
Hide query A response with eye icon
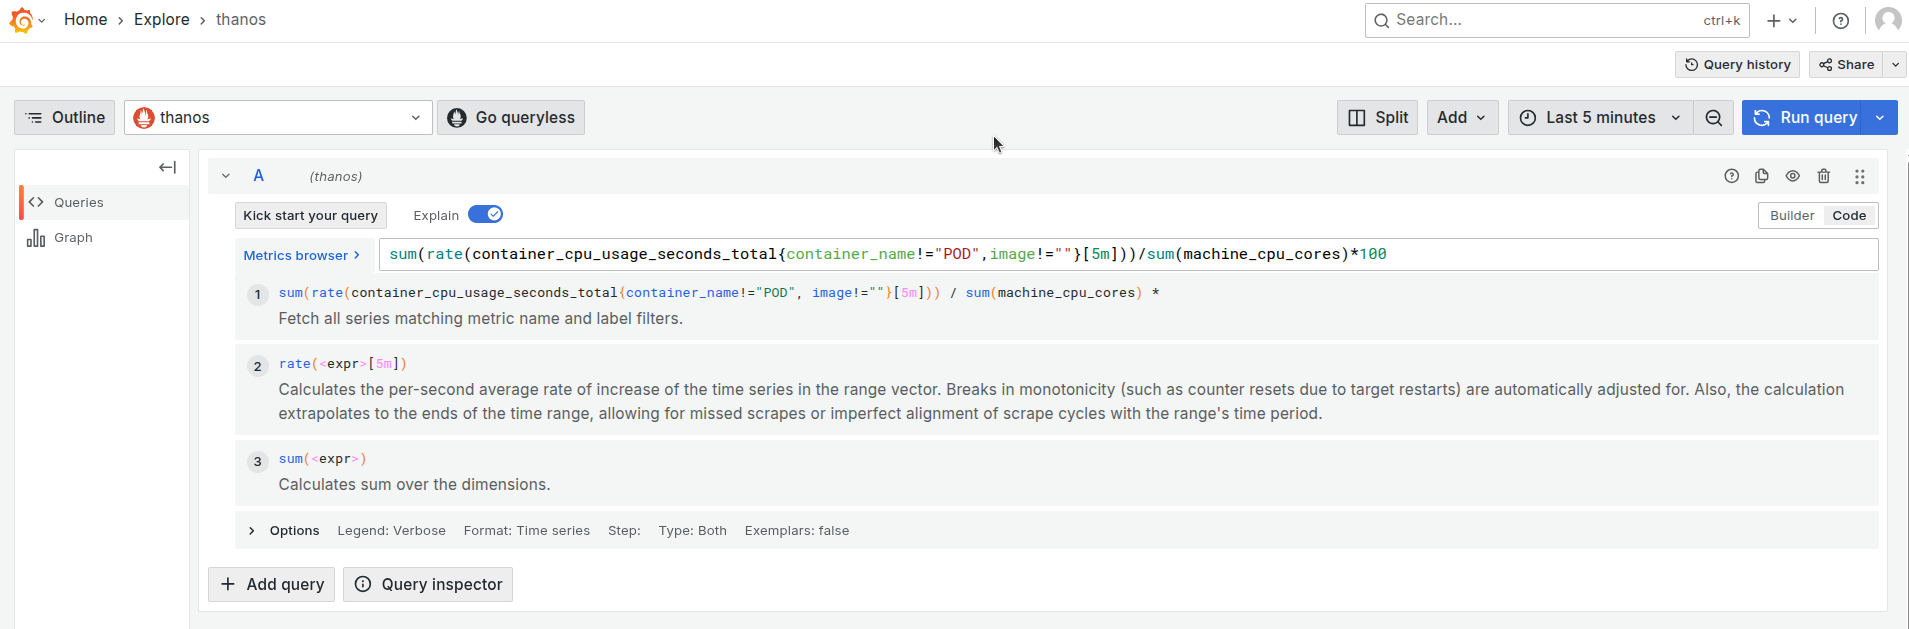pyautogui.click(x=1793, y=176)
